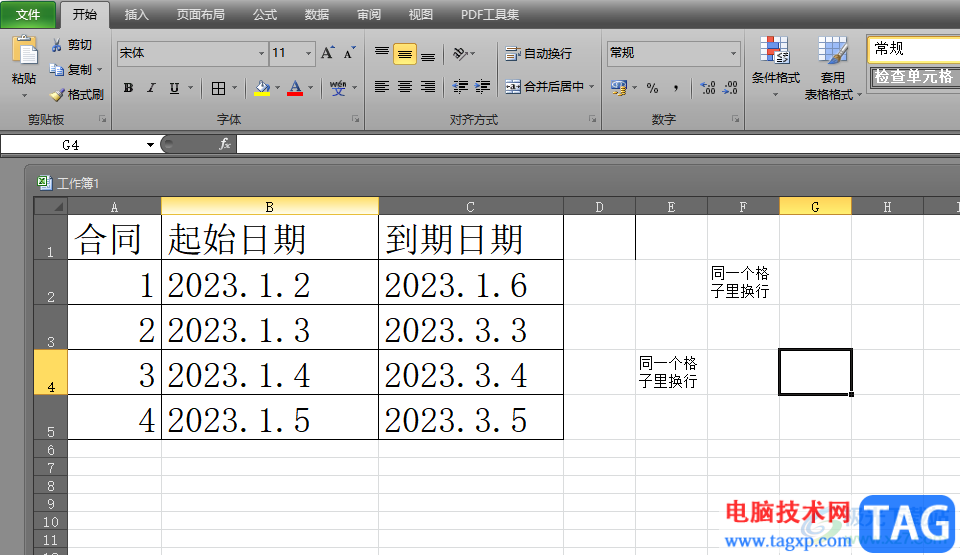Expand the borders options arrow
Screen dimensions: 960x555
(234, 88)
